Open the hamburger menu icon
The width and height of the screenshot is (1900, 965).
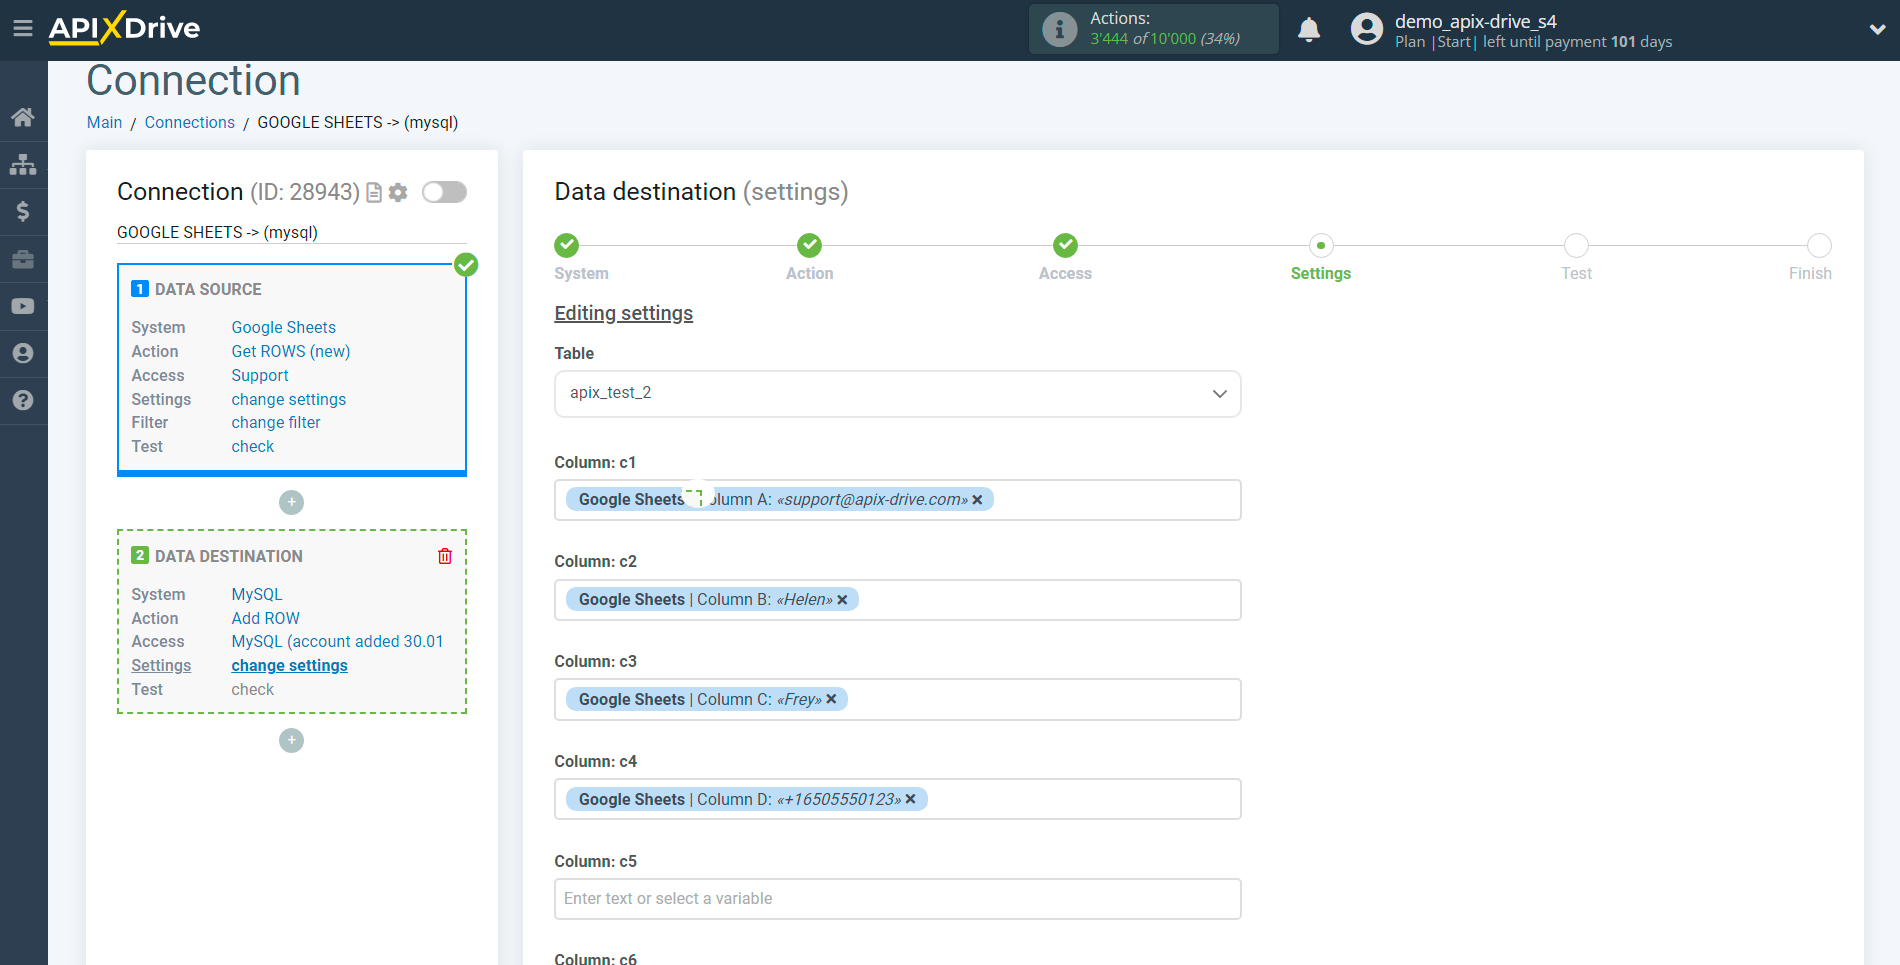coord(22,28)
